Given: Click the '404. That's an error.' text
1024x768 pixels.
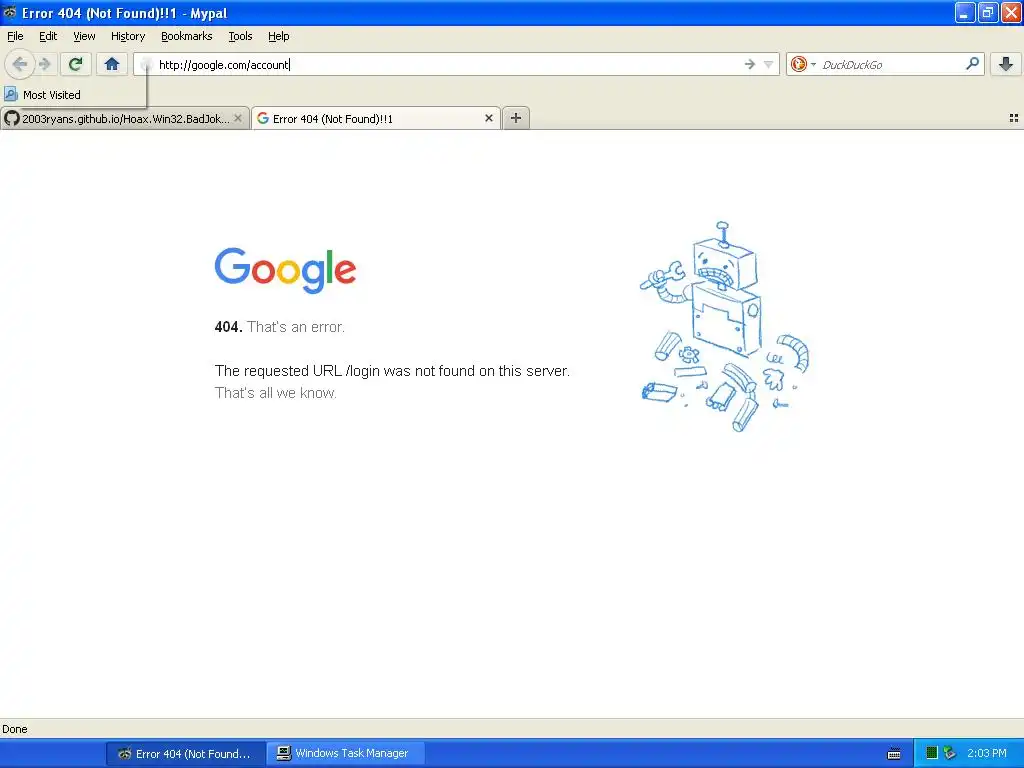Looking at the screenshot, I should coord(280,327).
